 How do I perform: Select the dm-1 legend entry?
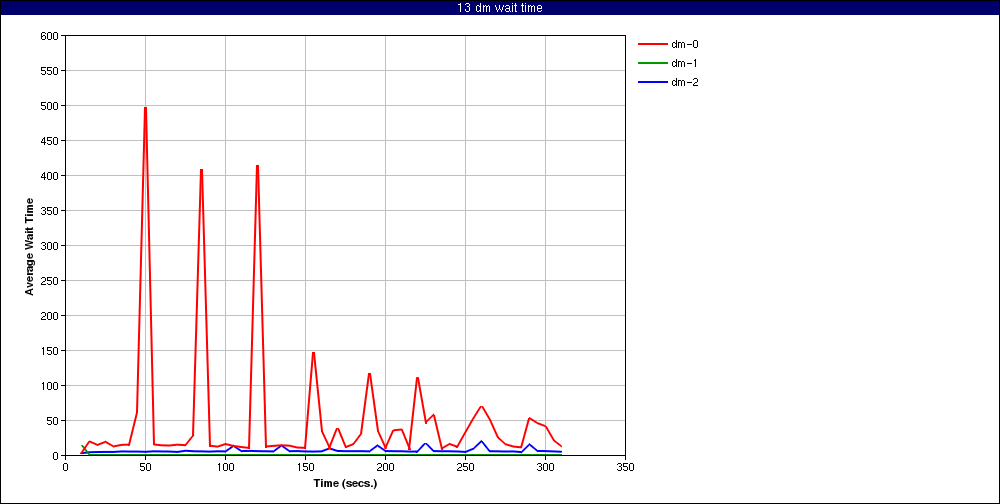coord(668,63)
